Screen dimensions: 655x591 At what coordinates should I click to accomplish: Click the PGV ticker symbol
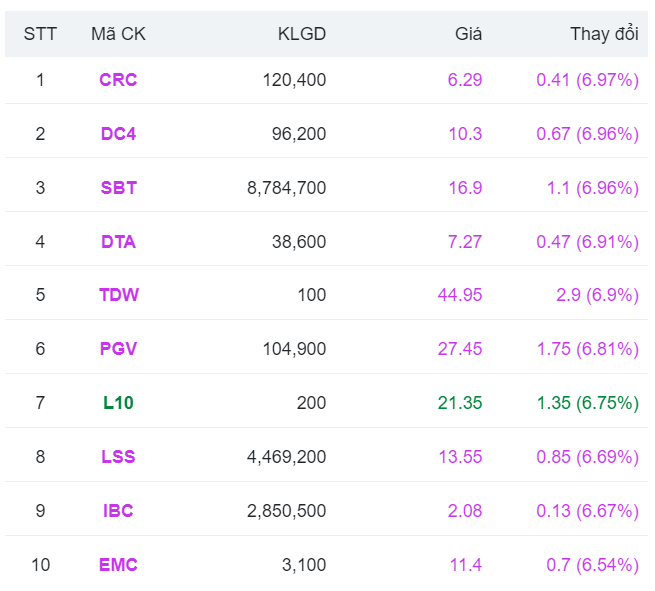coord(118,349)
